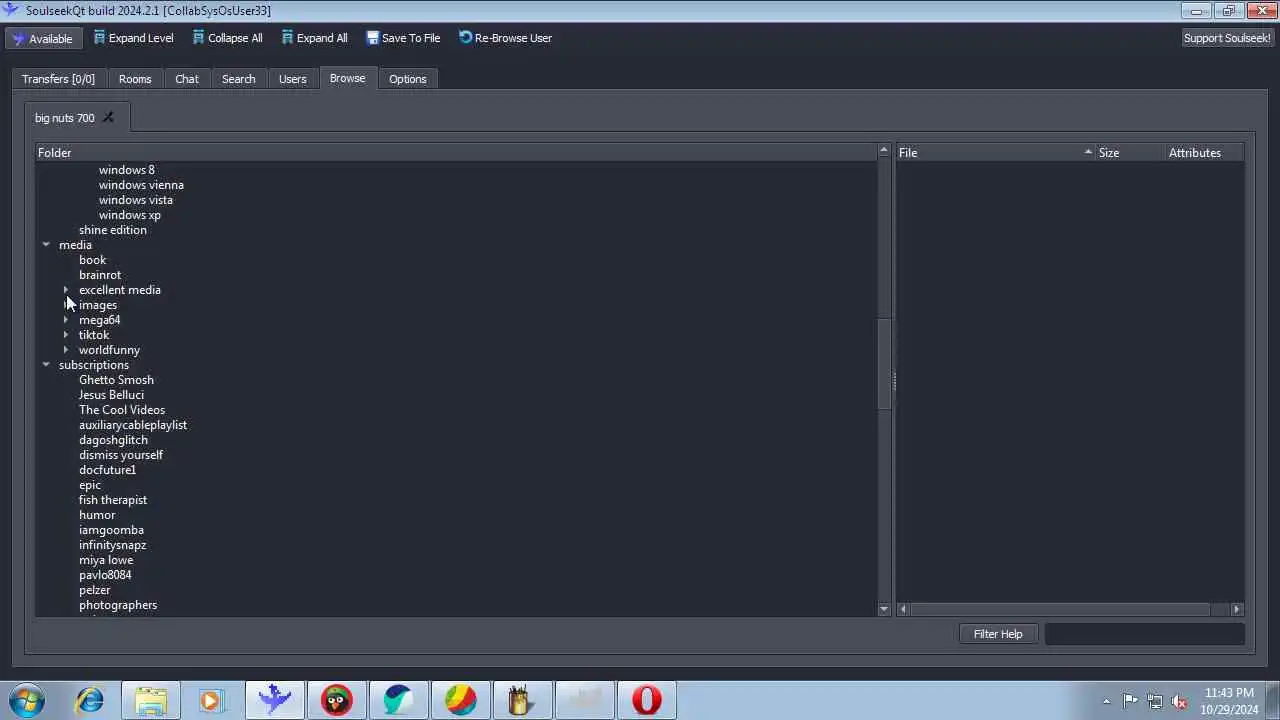Click the Filter Help button
Viewport: 1280px width, 720px height.
pyautogui.click(x=998, y=634)
